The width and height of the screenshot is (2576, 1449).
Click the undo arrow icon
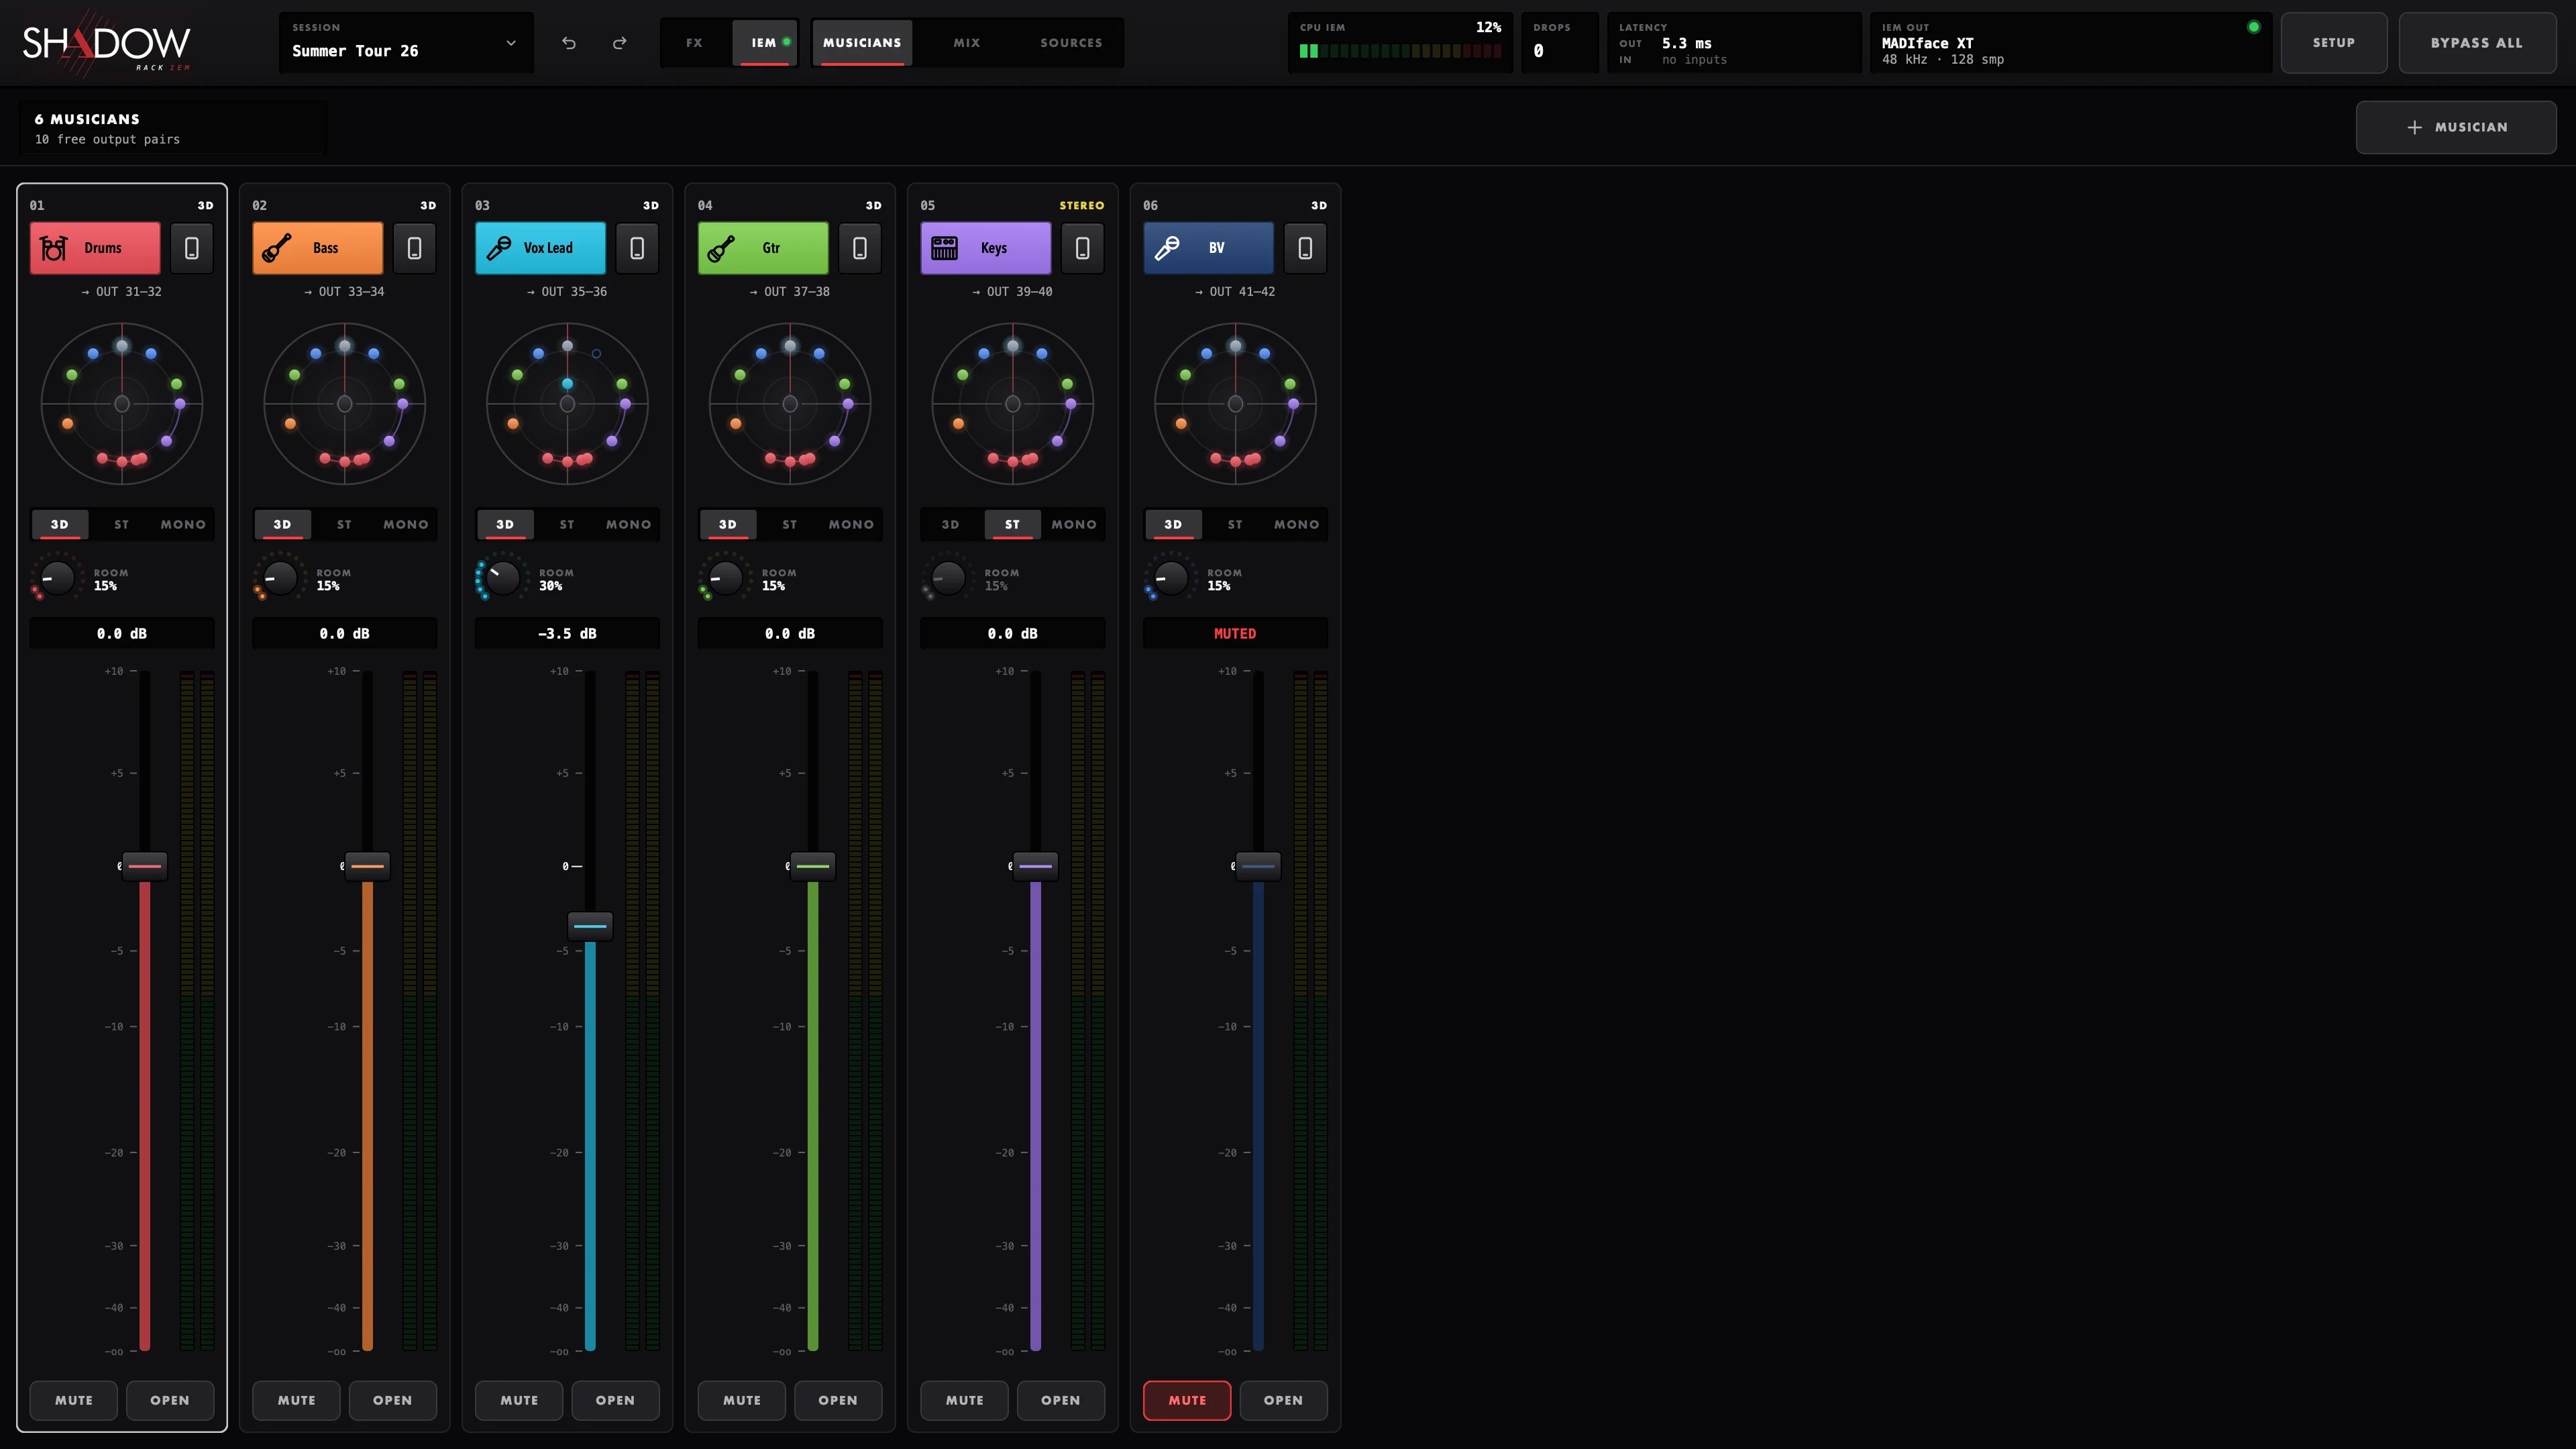coord(569,43)
